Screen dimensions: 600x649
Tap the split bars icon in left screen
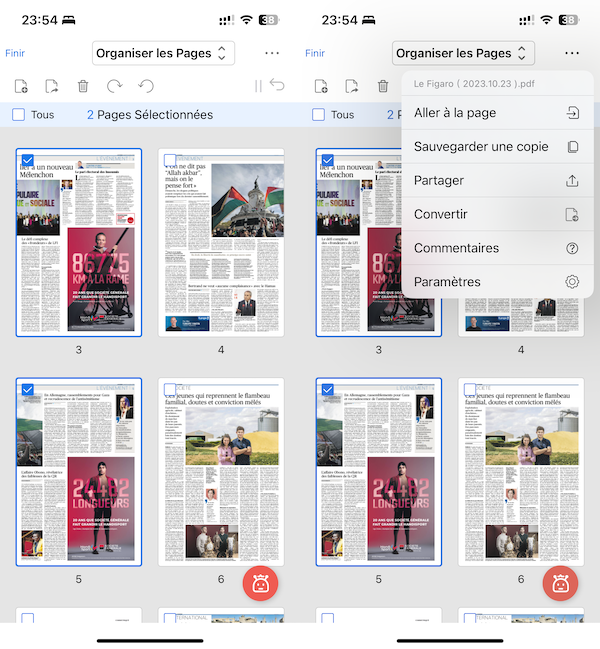[258, 86]
